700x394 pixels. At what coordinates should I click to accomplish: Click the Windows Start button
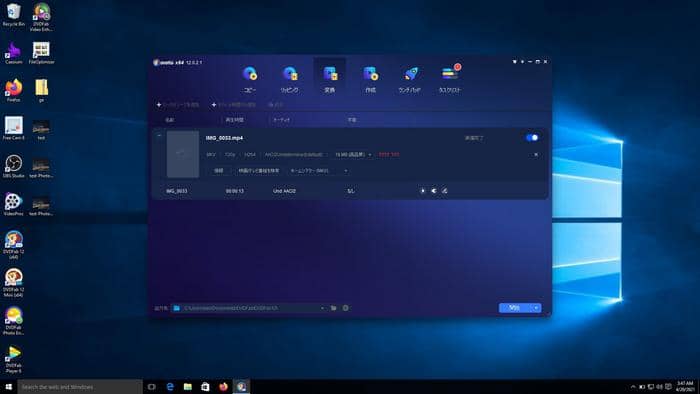[x=8, y=386]
